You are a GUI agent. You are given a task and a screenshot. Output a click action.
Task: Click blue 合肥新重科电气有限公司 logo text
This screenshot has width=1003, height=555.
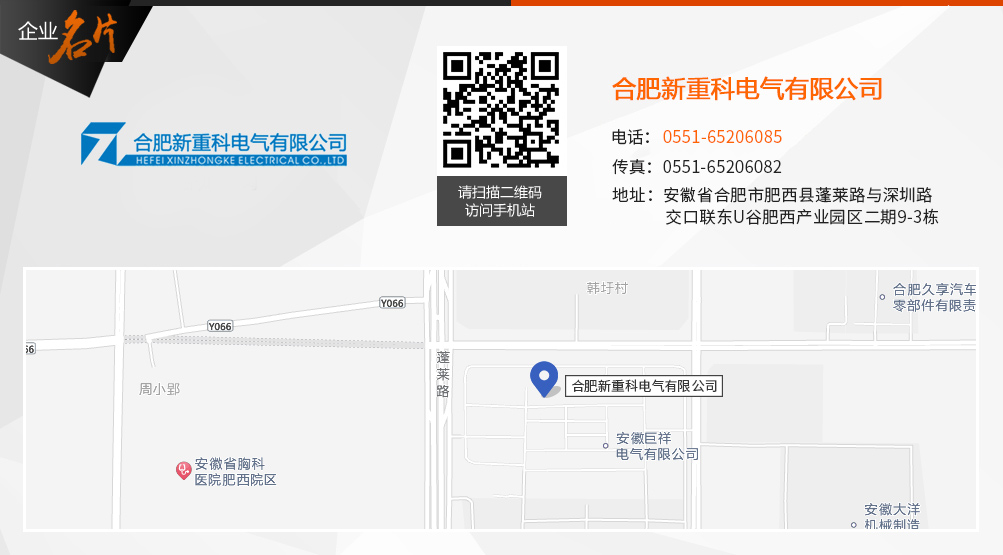240,143
